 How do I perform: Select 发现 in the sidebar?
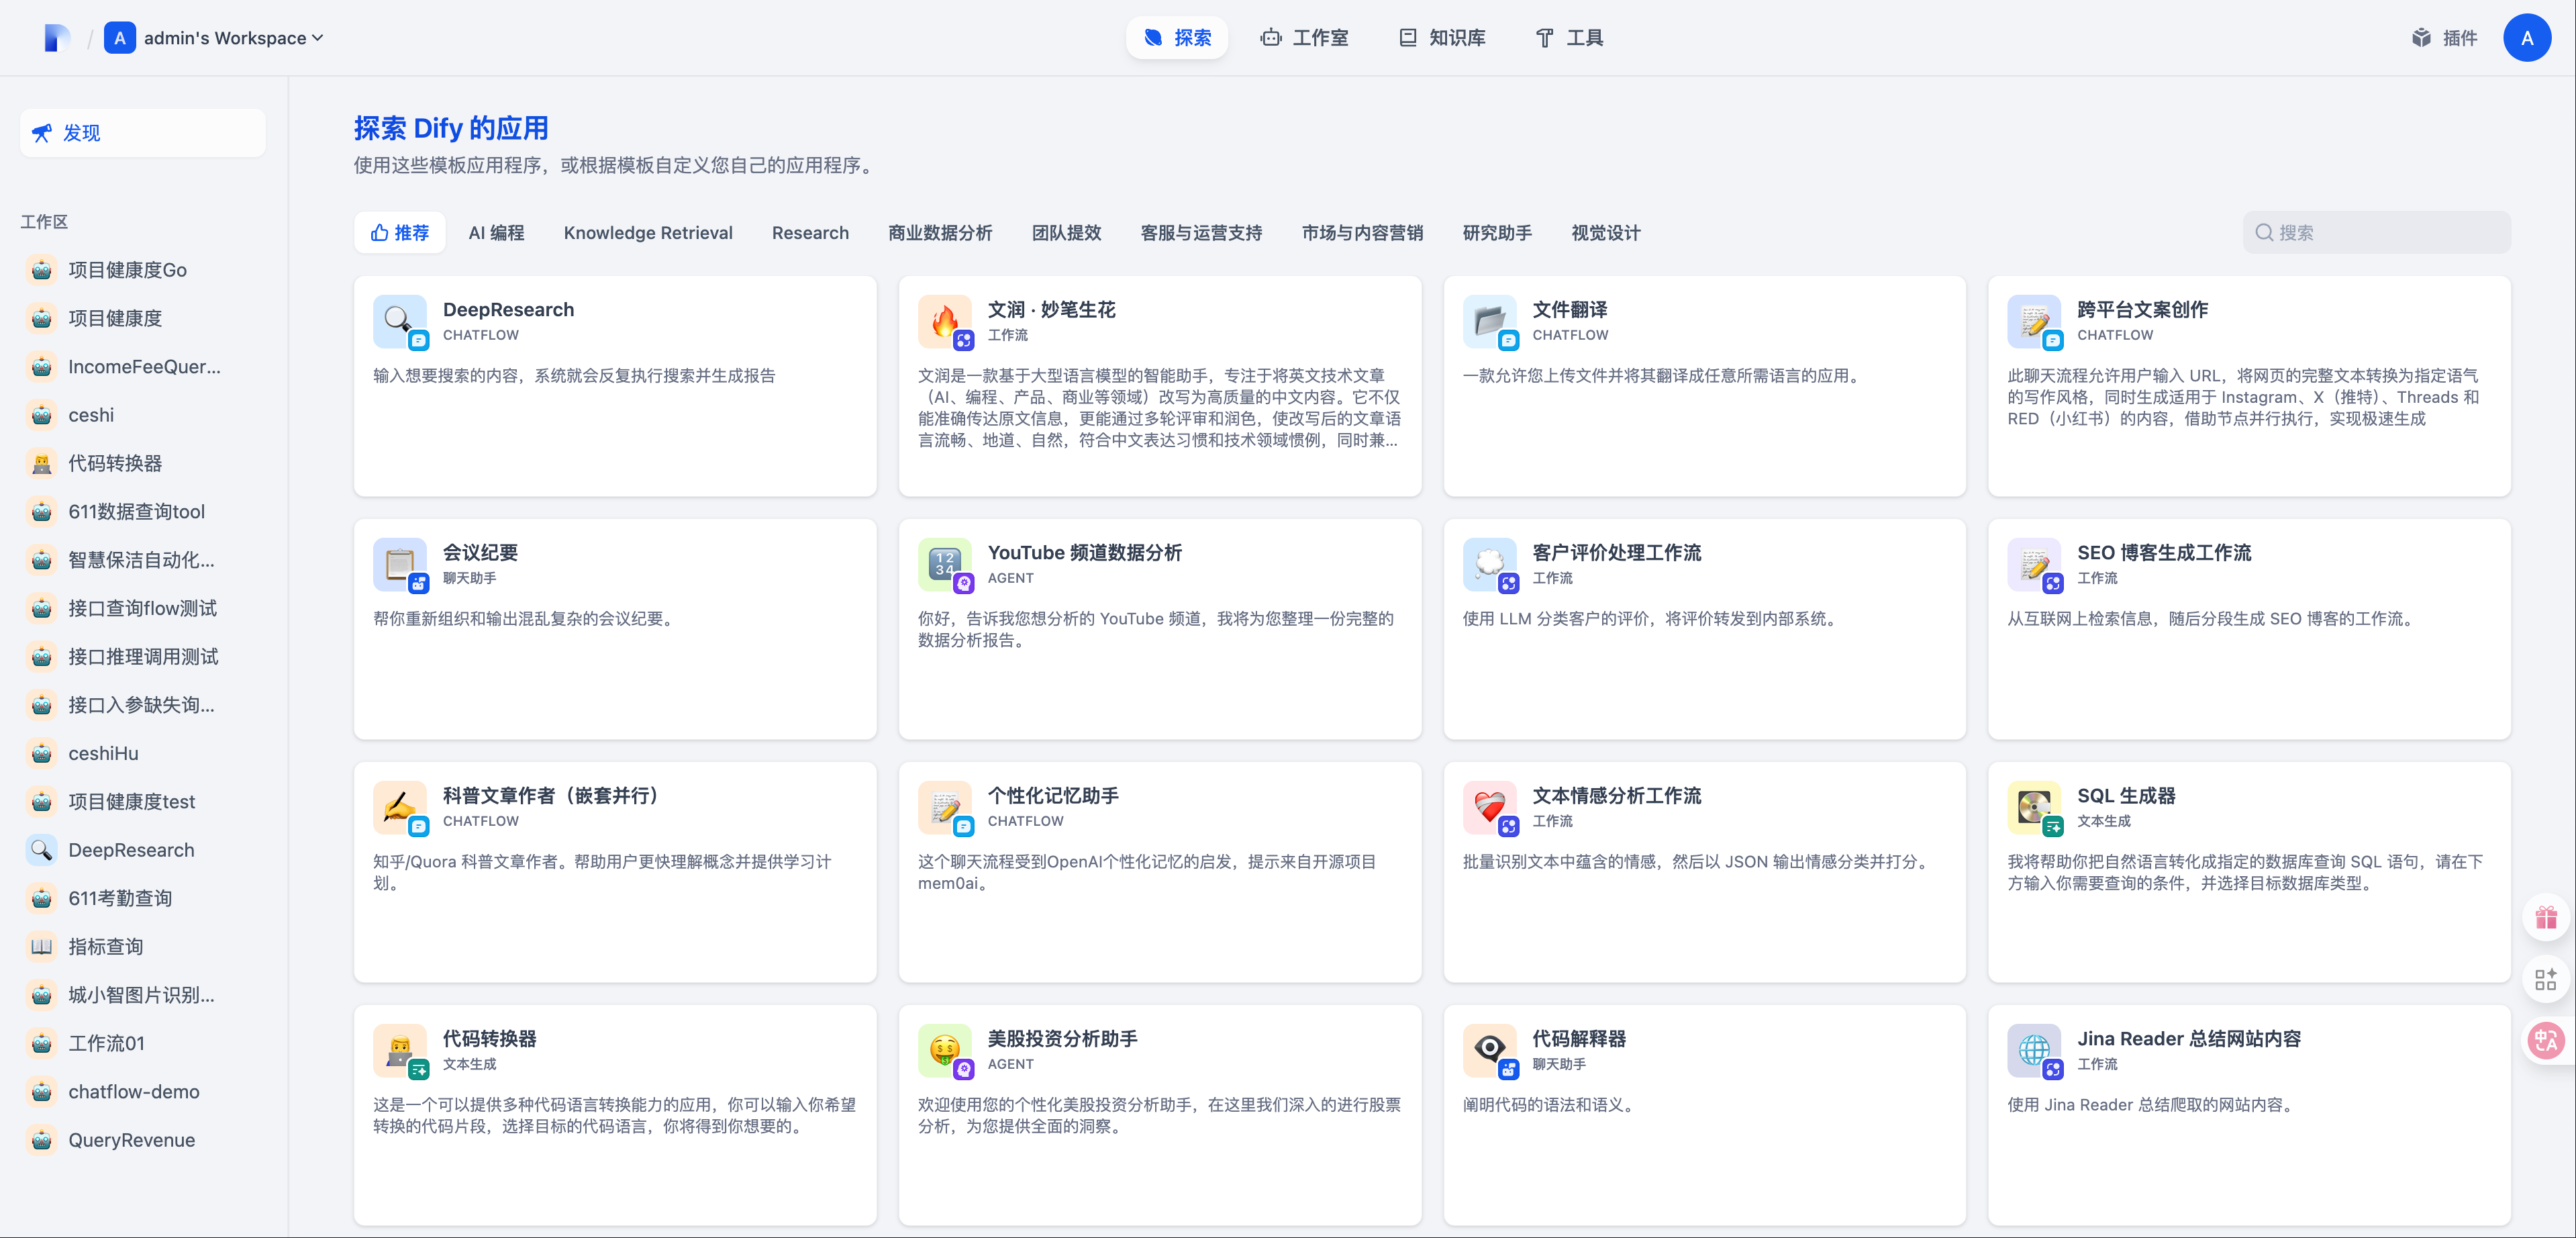(x=143, y=133)
